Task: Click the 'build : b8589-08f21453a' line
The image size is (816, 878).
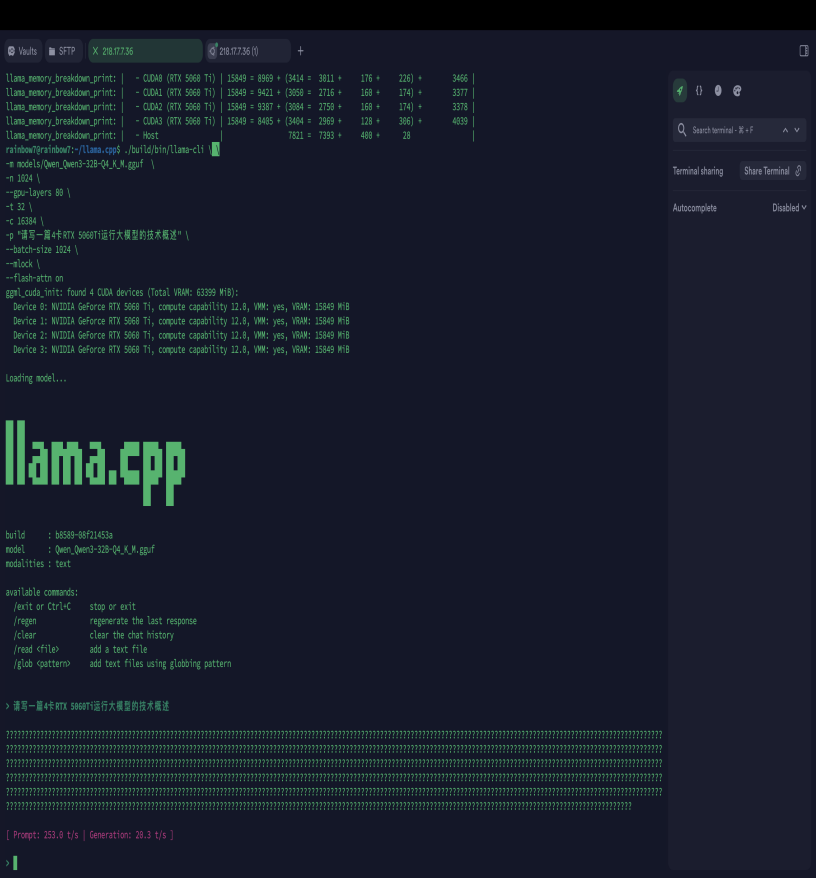Action: tap(59, 535)
